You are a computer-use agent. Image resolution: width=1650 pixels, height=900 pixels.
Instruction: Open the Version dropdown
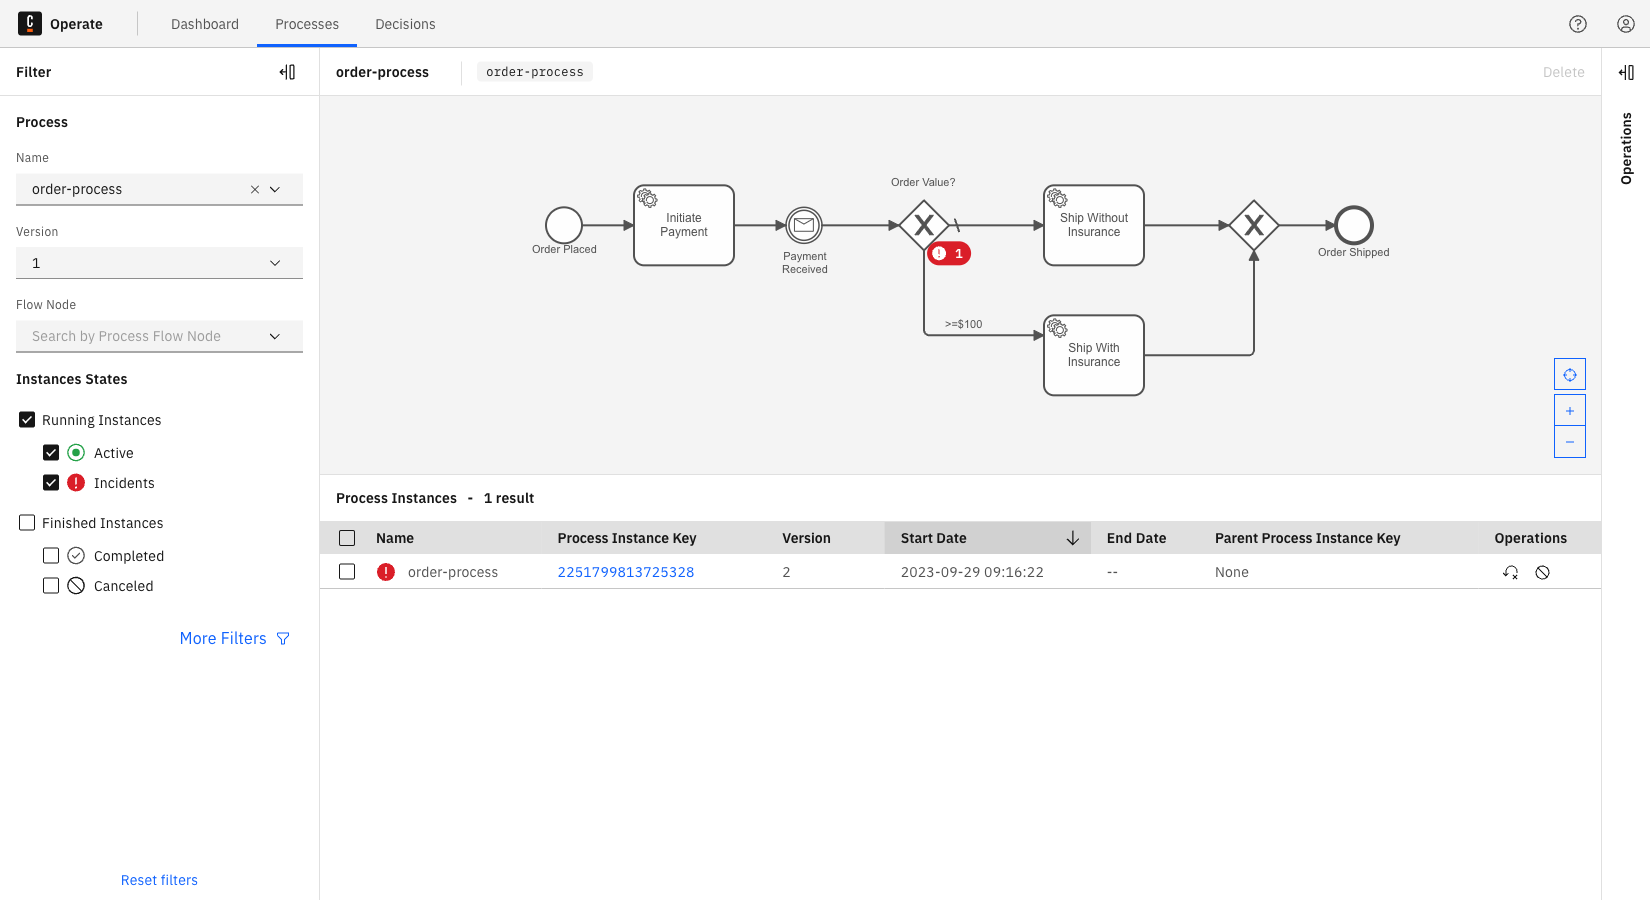coord(275,262)
